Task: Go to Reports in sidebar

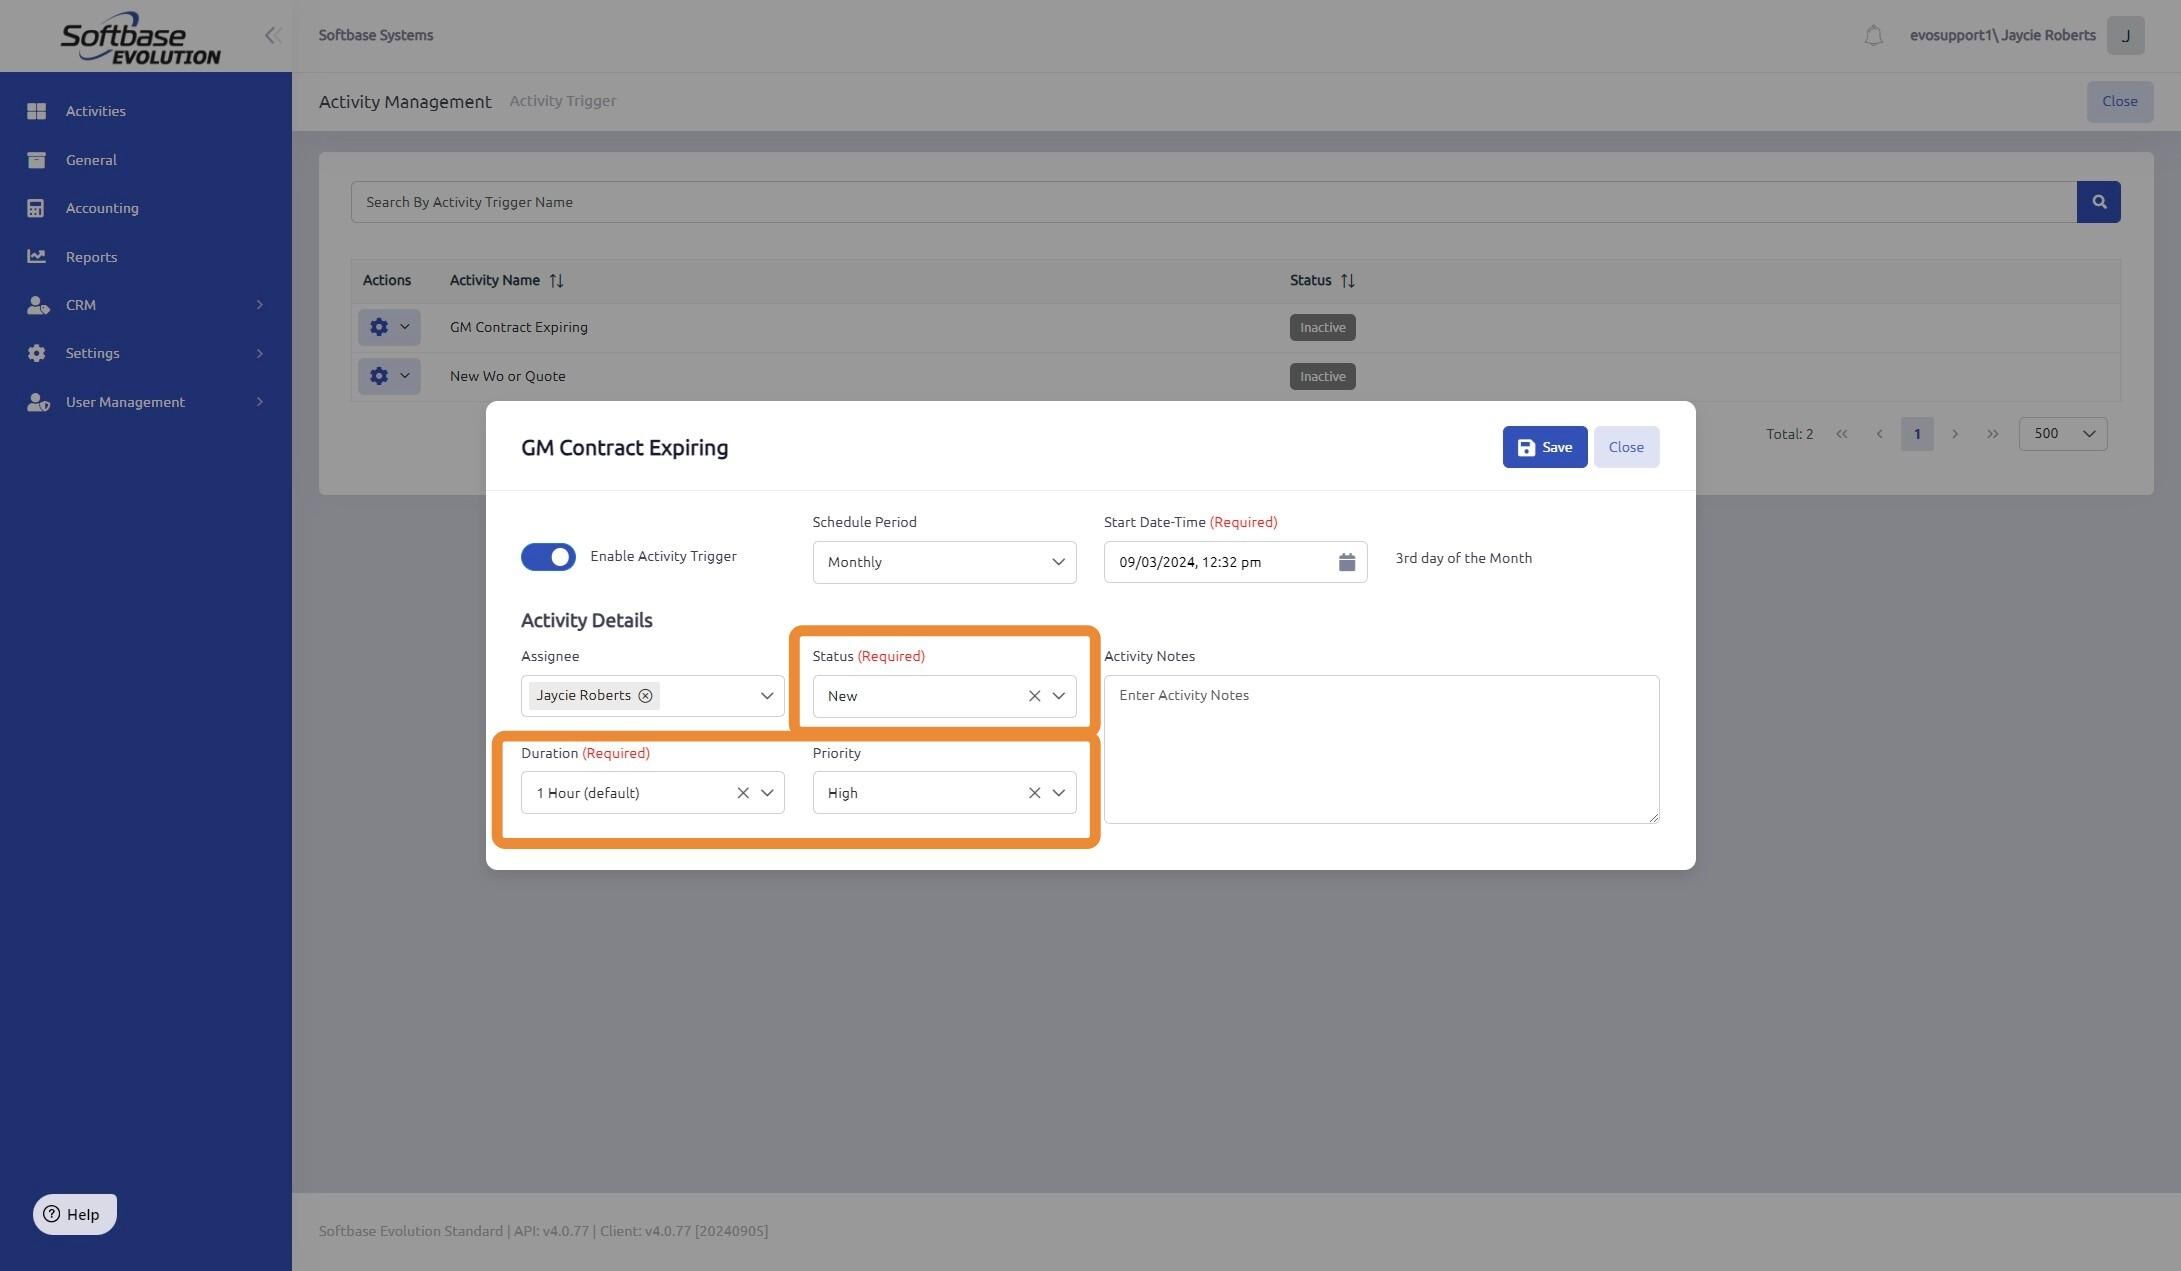Action: click(91, 257)
